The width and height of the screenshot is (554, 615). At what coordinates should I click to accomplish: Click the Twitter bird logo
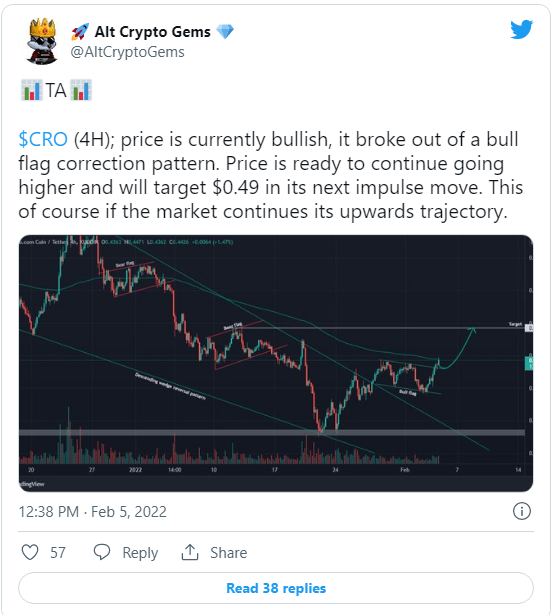tap(521, 29)
